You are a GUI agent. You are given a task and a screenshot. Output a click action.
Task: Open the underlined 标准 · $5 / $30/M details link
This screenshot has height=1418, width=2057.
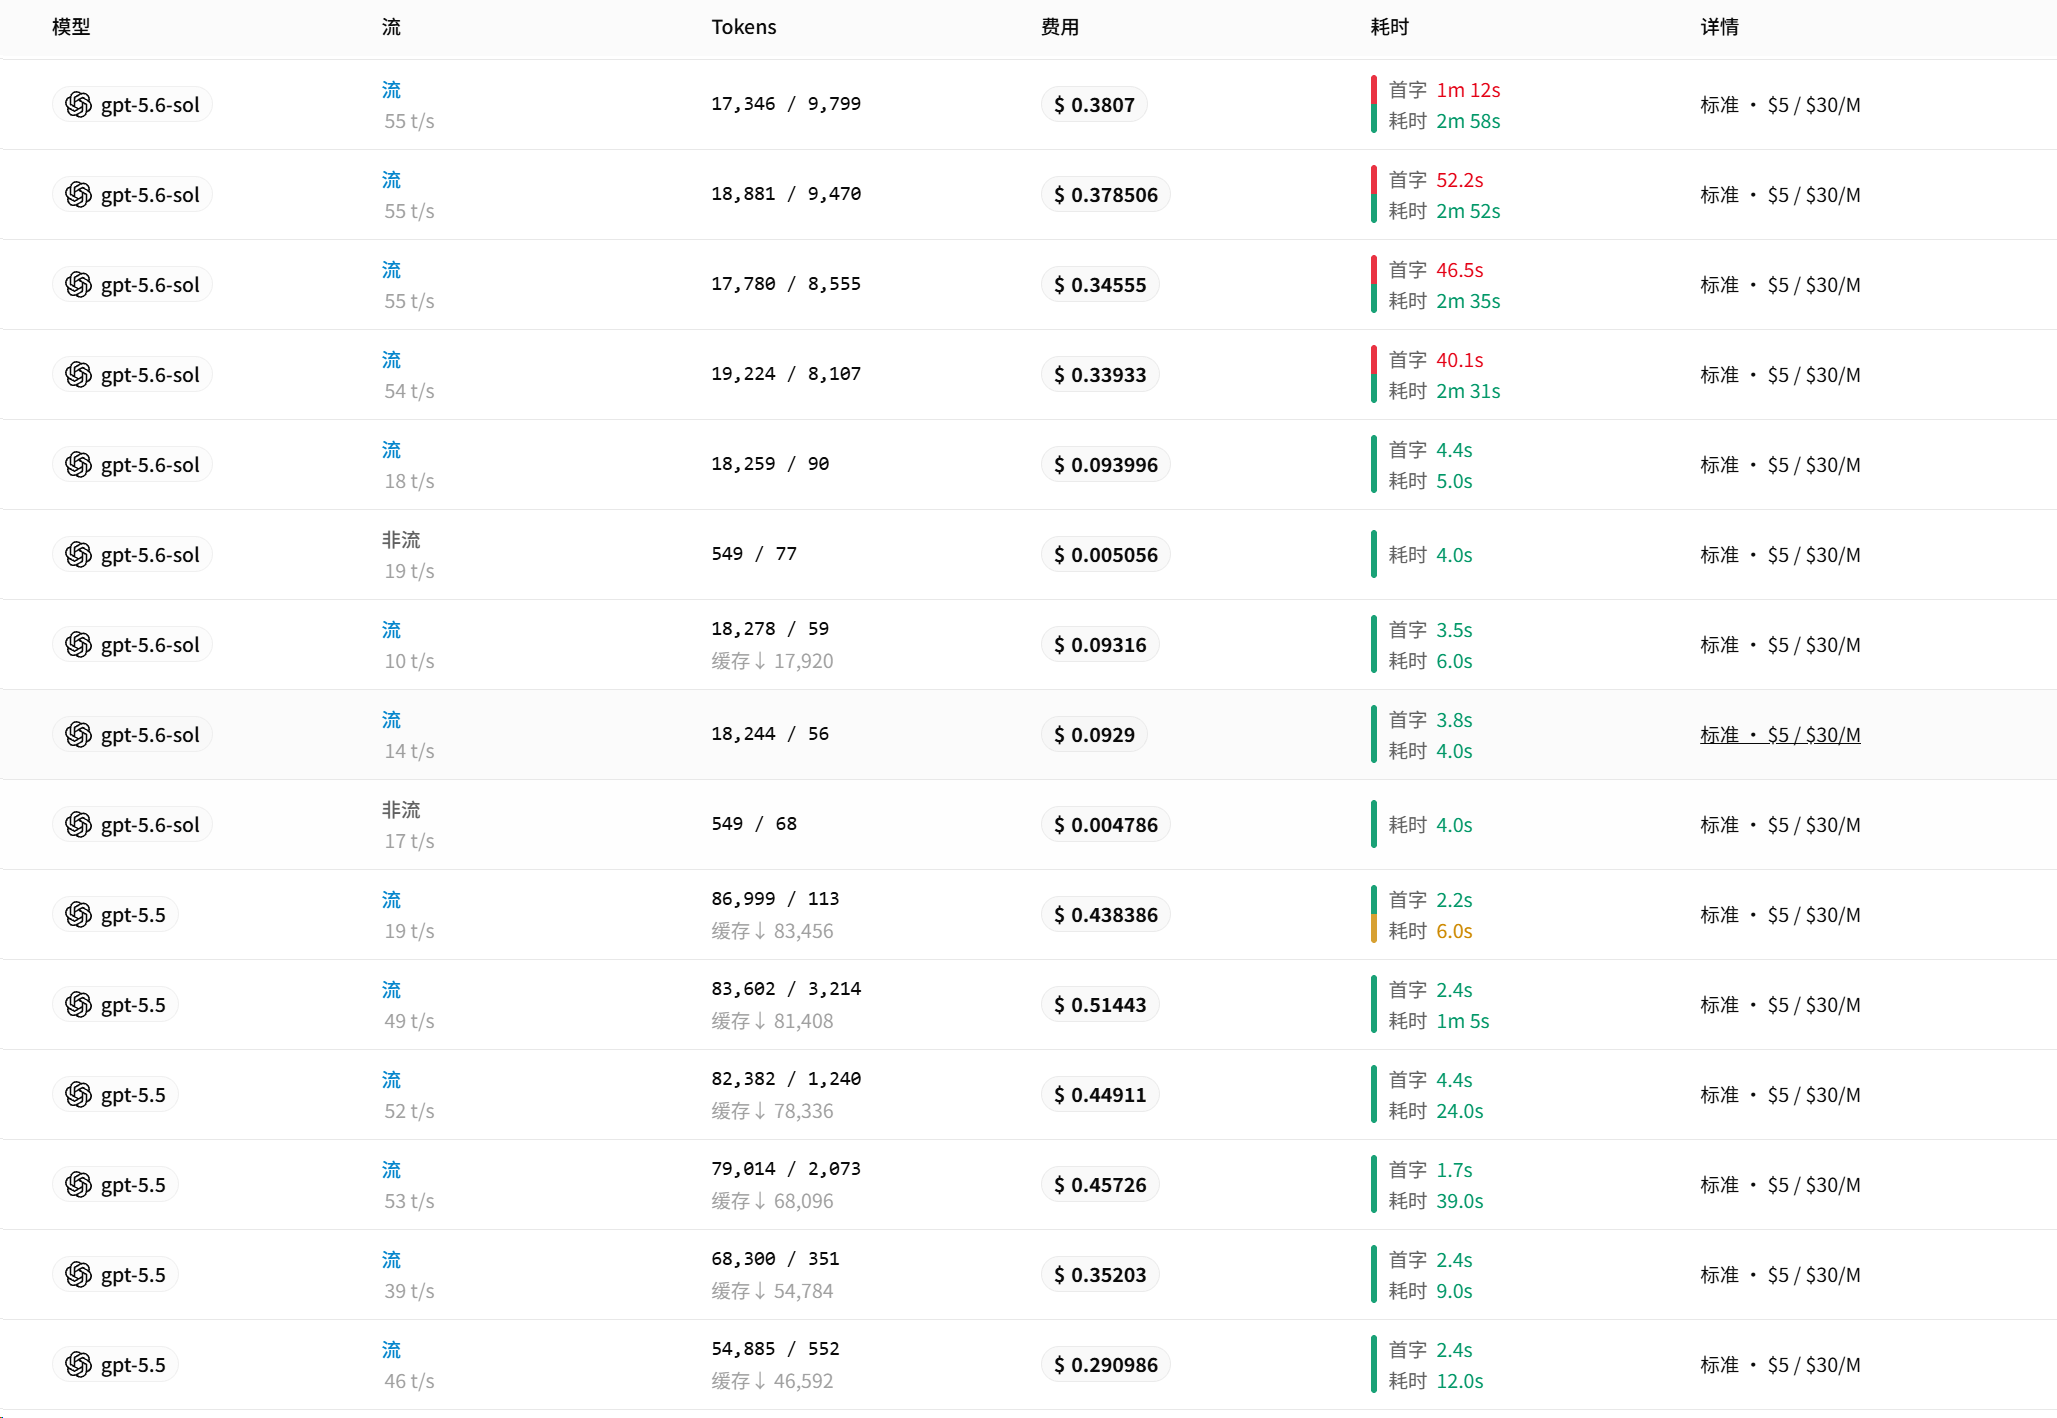[1780, 735]
